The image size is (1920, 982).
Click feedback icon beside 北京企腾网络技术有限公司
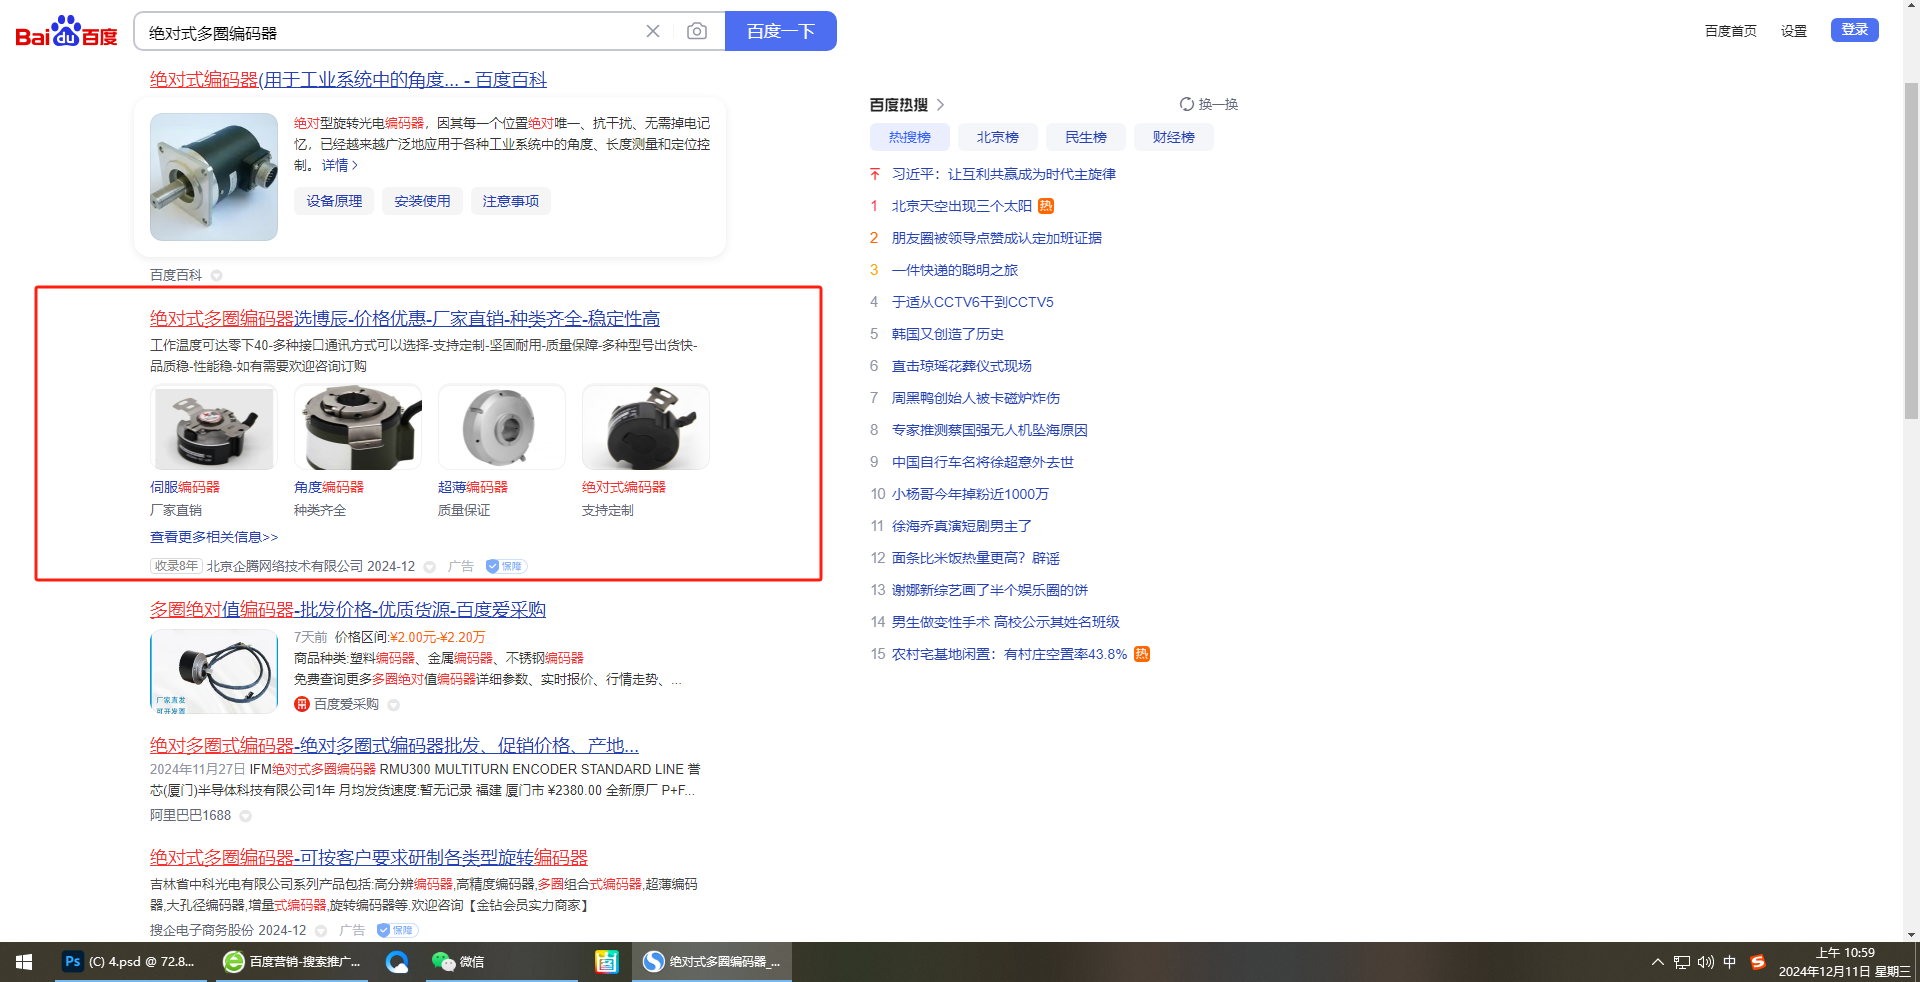click(430, 567)
